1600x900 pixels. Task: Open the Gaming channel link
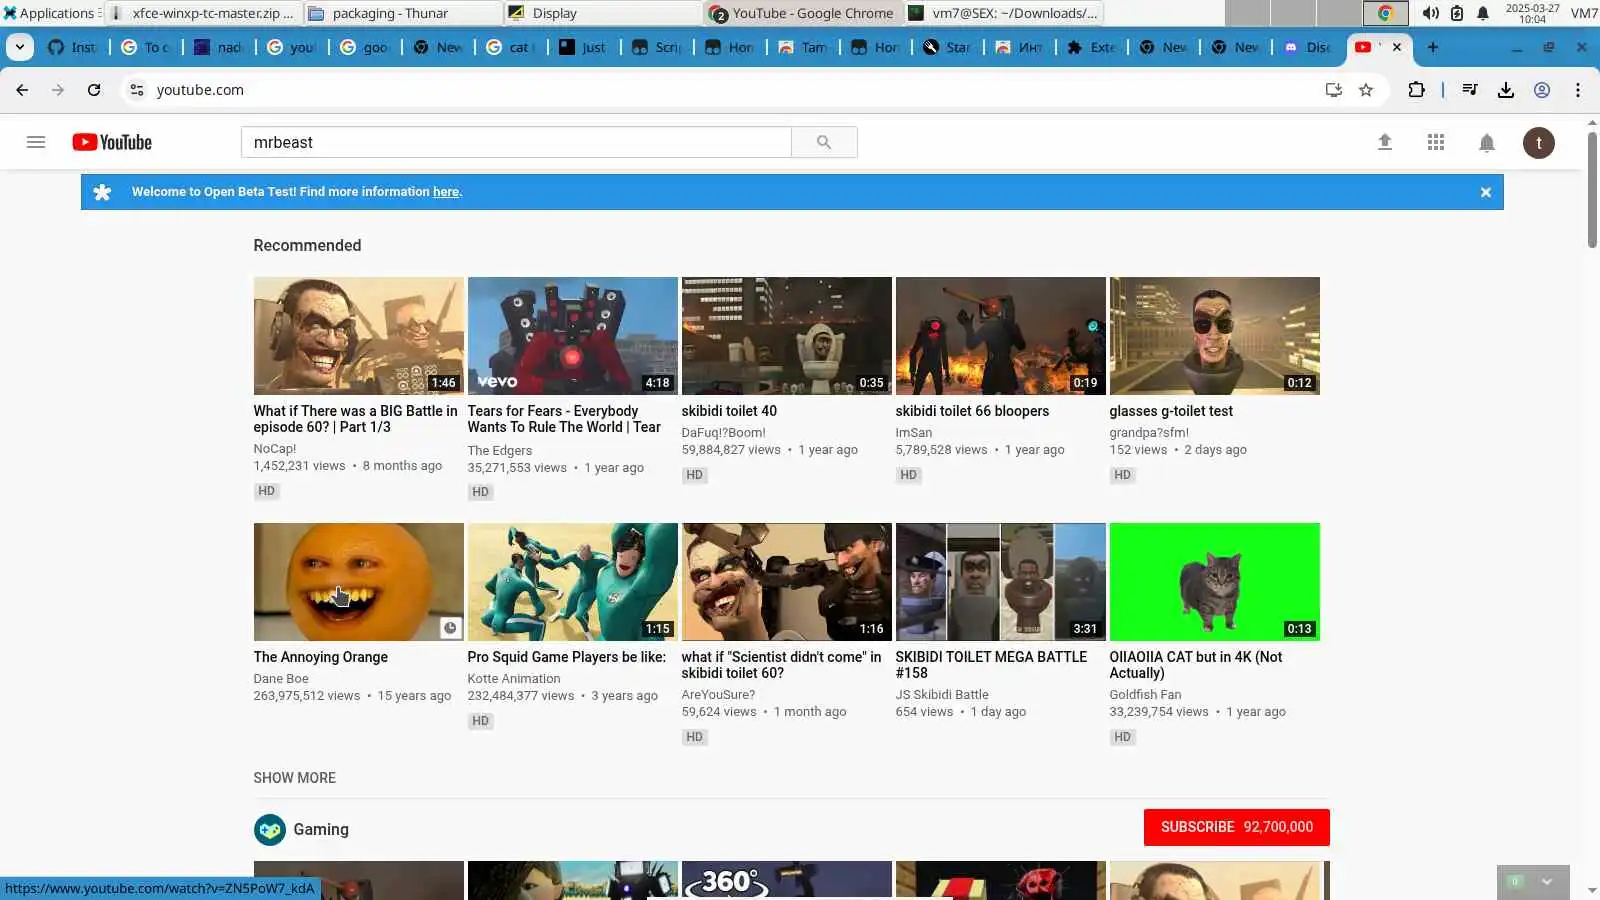pos(321,830)
